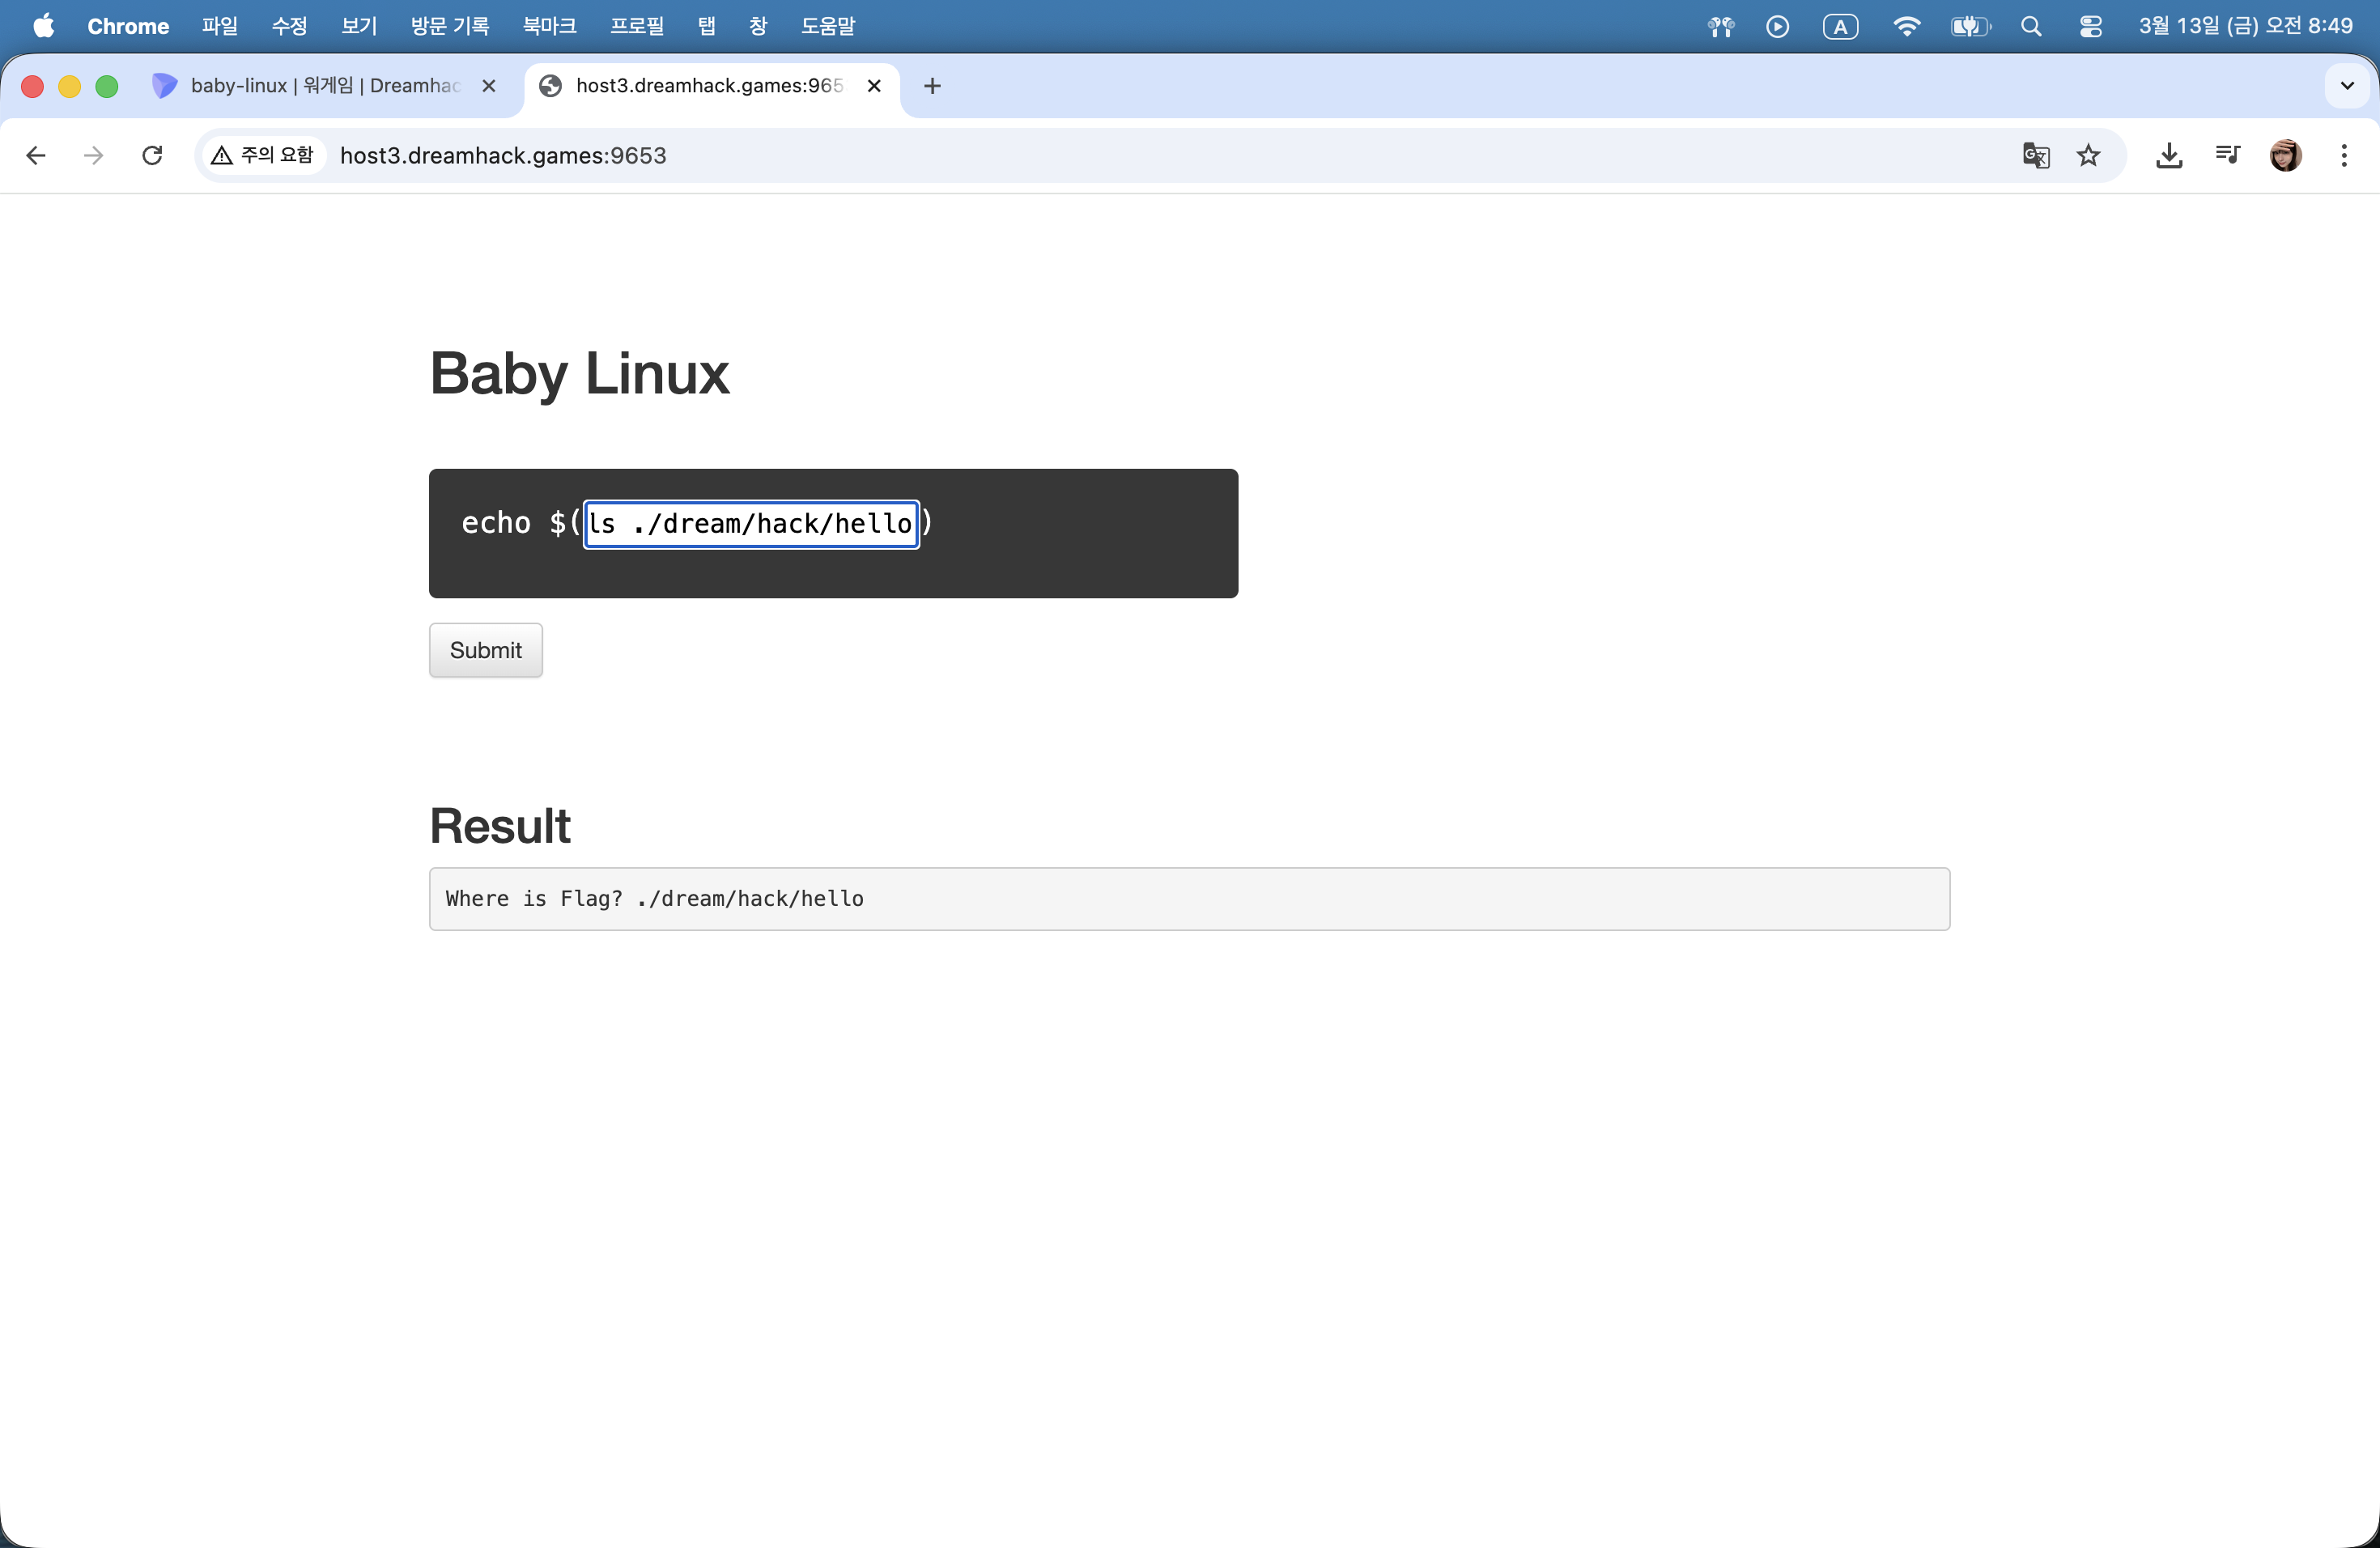Click the site security warning chip
The image size is (2380, 1548).
(263, 155)
